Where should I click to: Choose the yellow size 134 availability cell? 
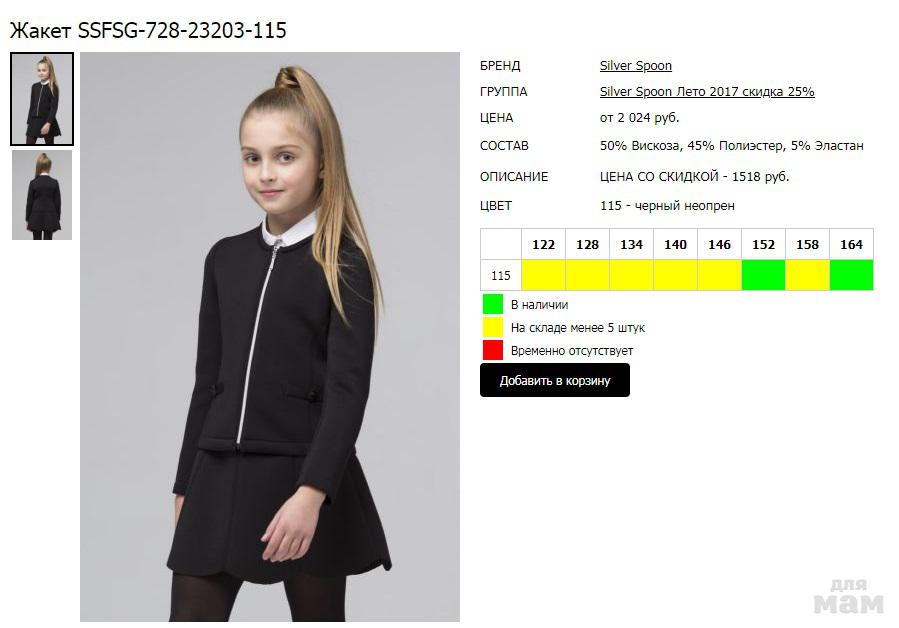(x=631, y=275)
